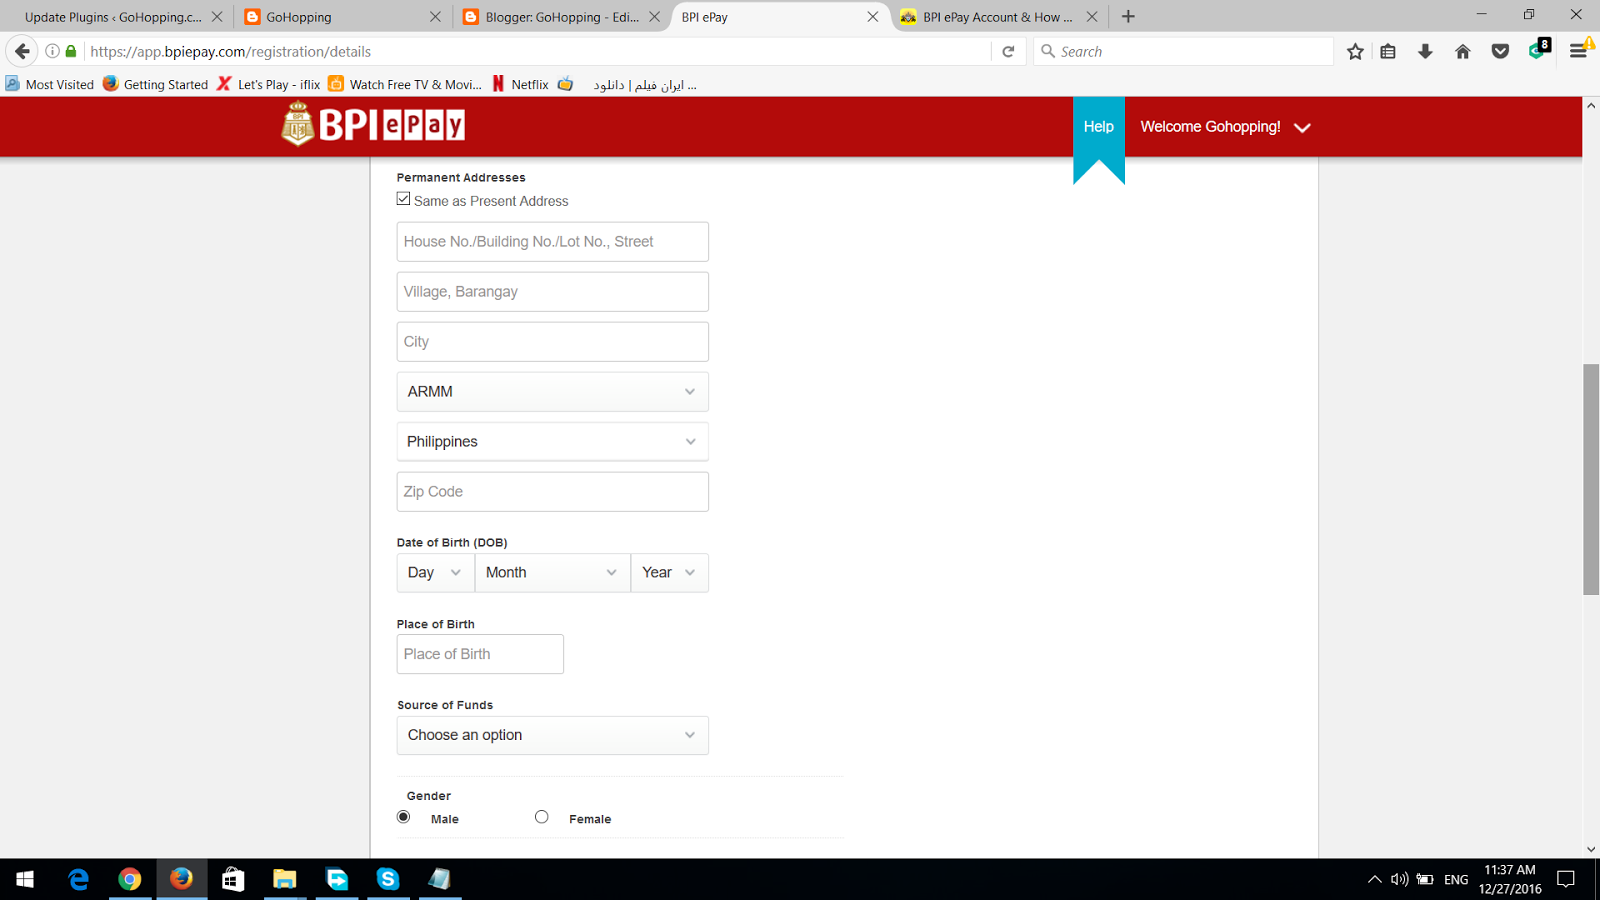The image size is (1600, 900).
Task: Click the BPI ePay logo
Action: coord(371,125)
